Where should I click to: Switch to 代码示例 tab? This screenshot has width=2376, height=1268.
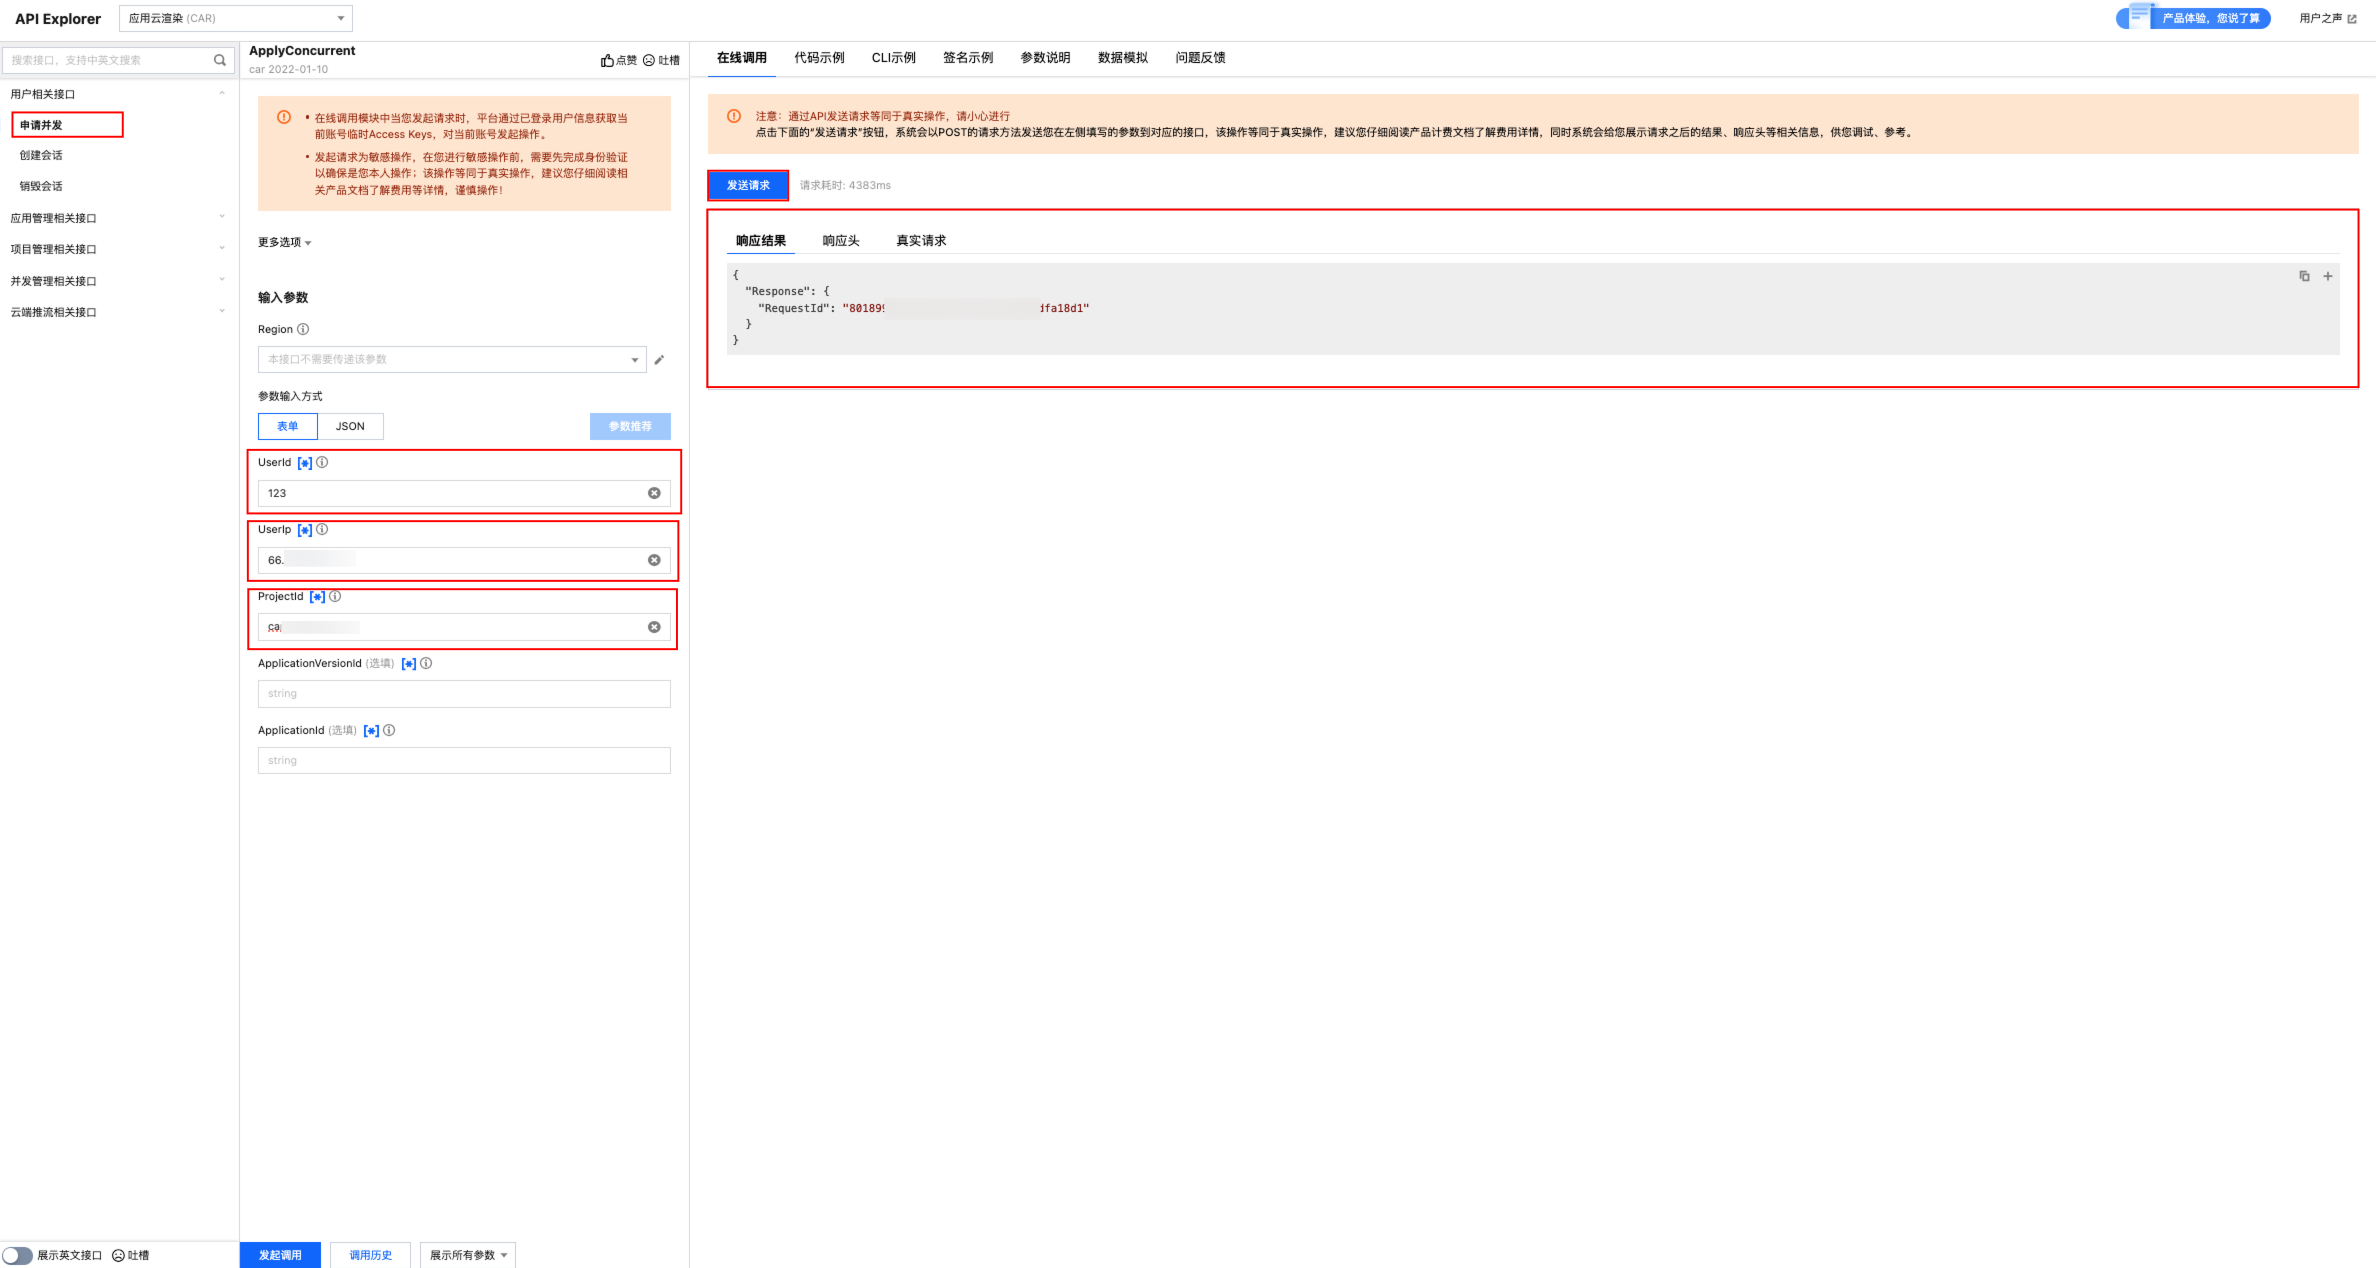click(819, 58)
